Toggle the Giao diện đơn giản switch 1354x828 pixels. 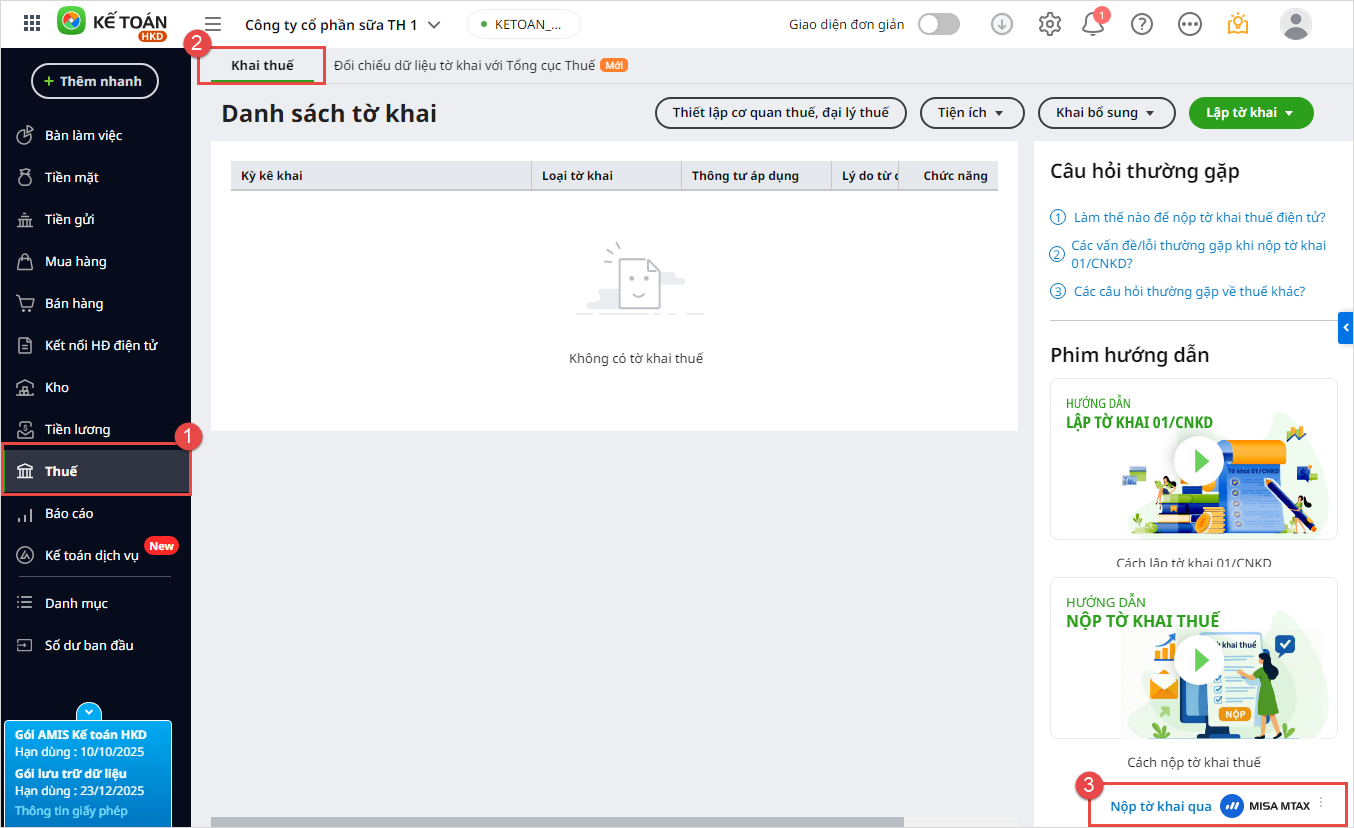[x=938, y=24]
